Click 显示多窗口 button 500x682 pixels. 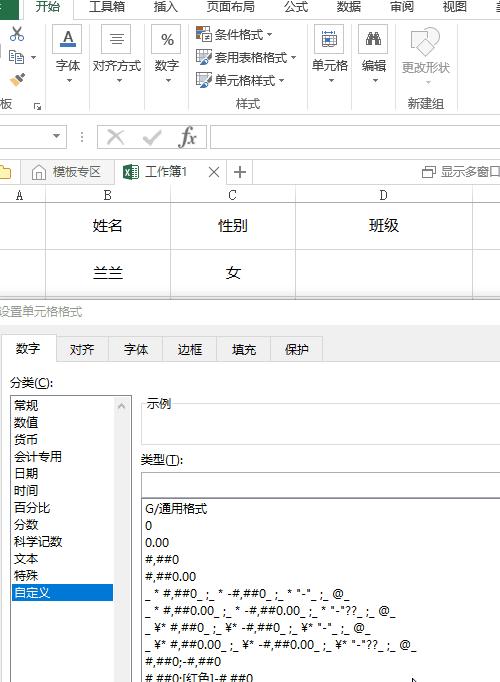click(x=461, y=172)
